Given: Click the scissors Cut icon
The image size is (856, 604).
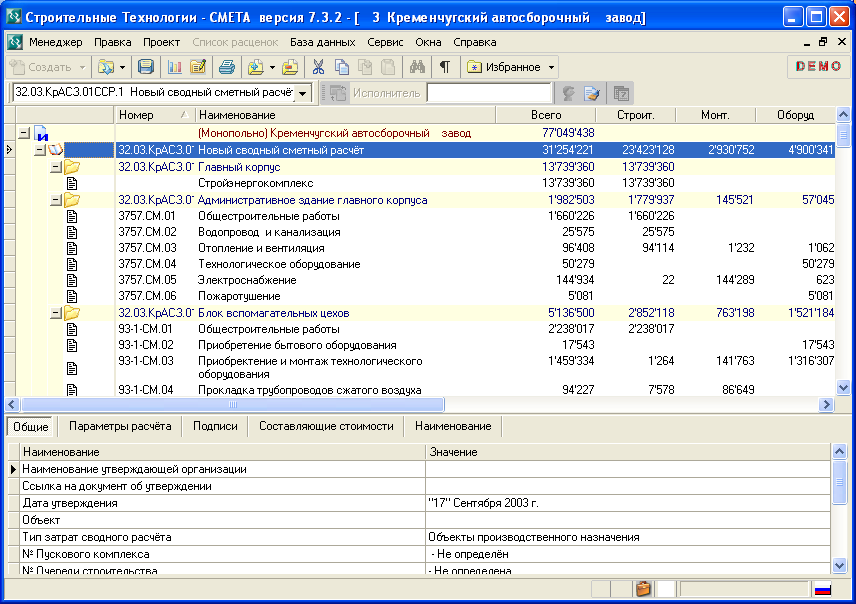Looking at the screenshot, I should tap(319, 67).
